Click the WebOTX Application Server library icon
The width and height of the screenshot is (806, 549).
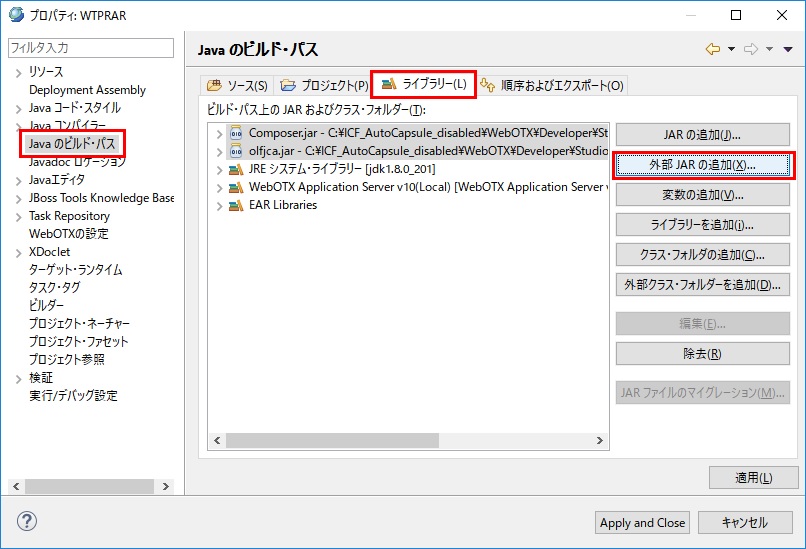click(x=236, y=187)
